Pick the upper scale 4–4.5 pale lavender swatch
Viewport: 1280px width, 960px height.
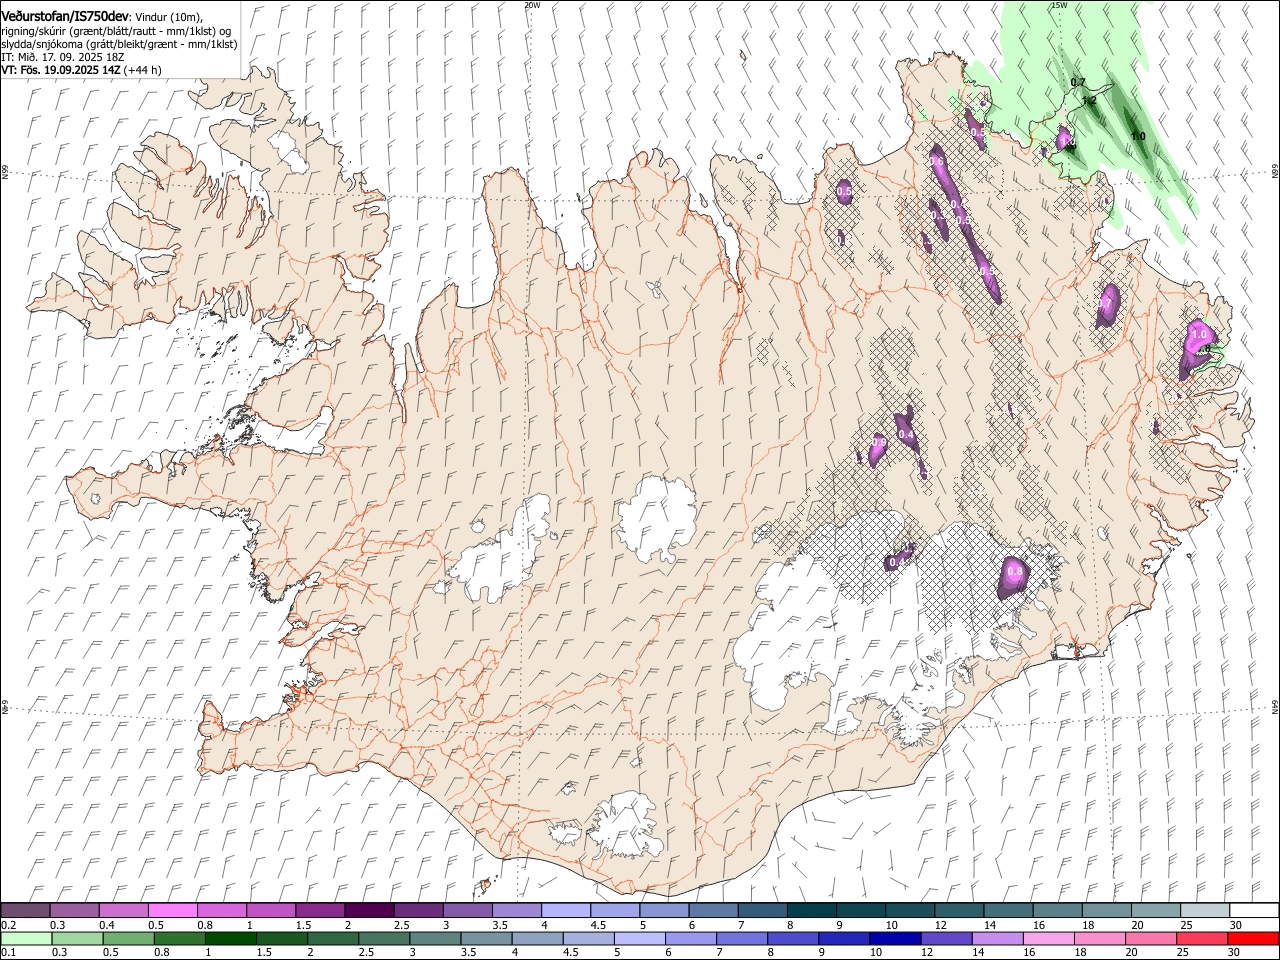pyautogui.click(x=565, y=910)
